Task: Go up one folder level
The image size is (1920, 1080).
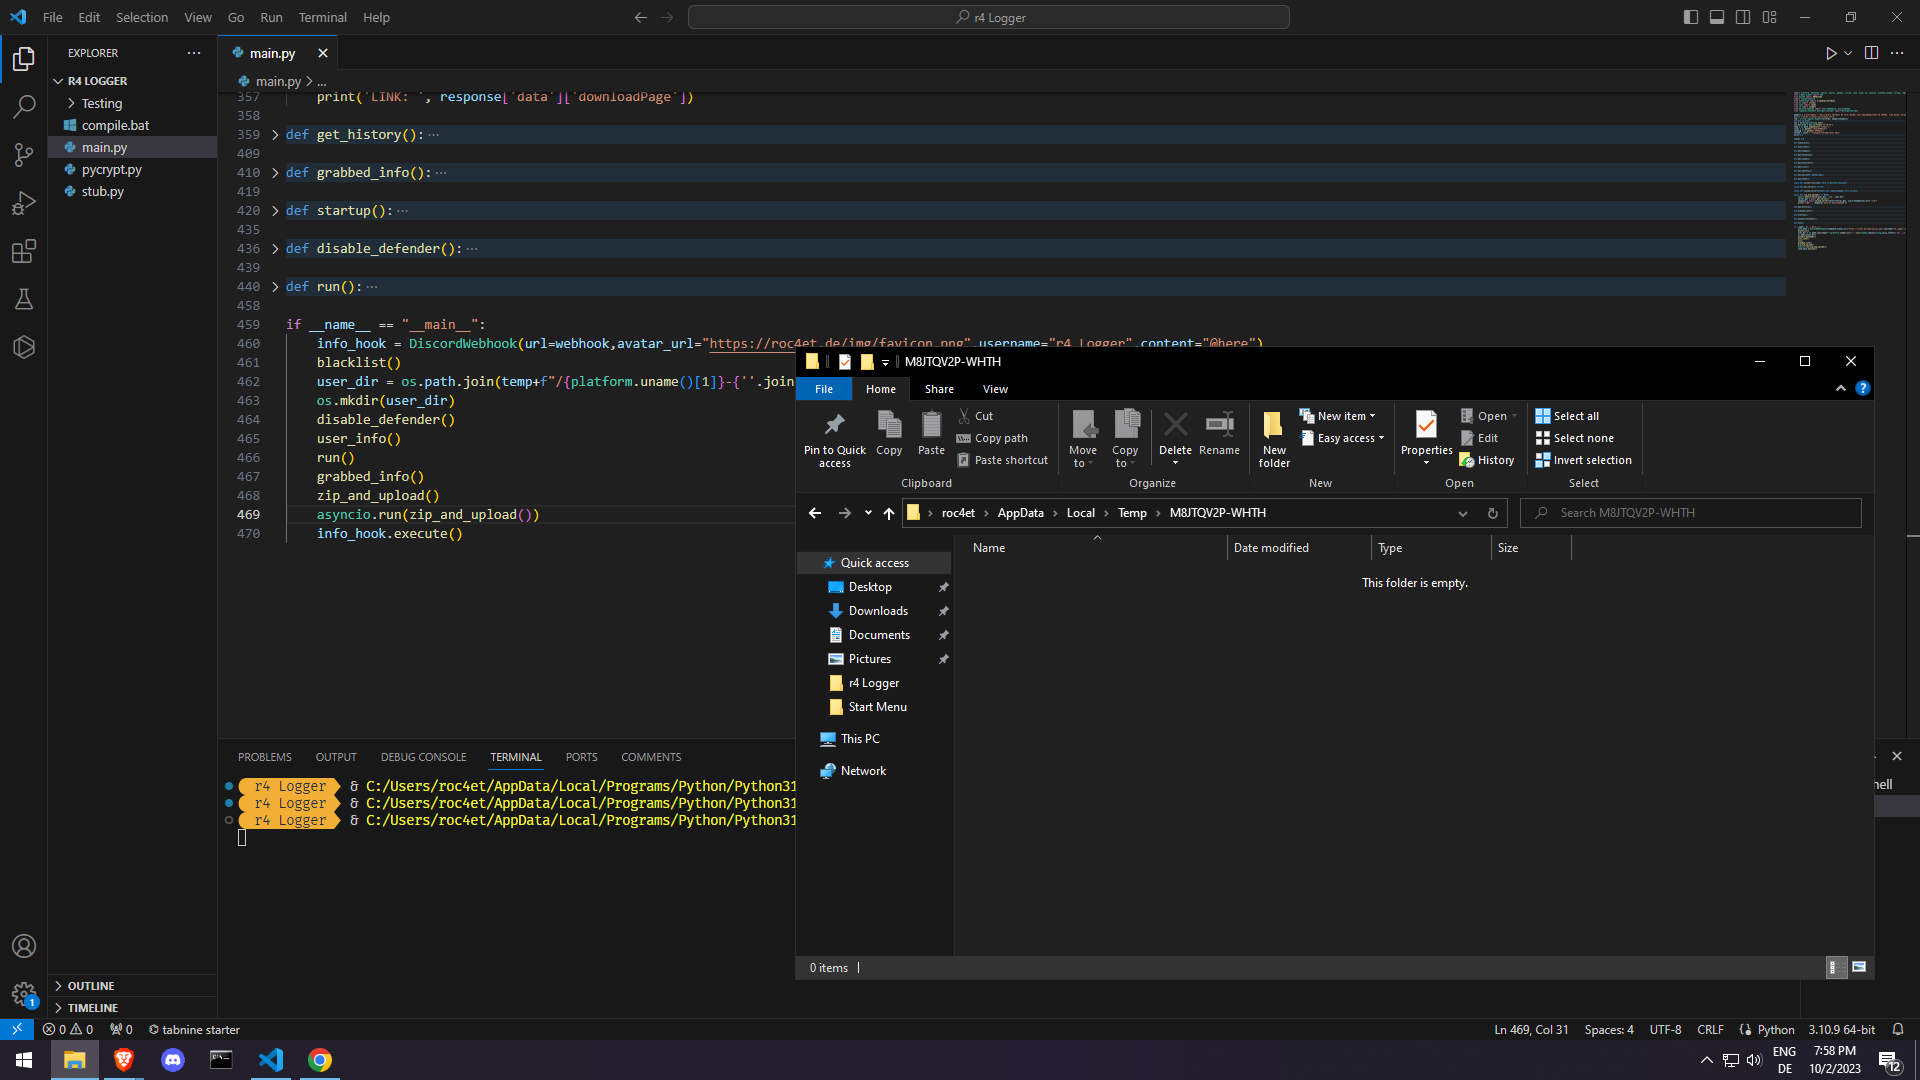Action: coord(889,513)
